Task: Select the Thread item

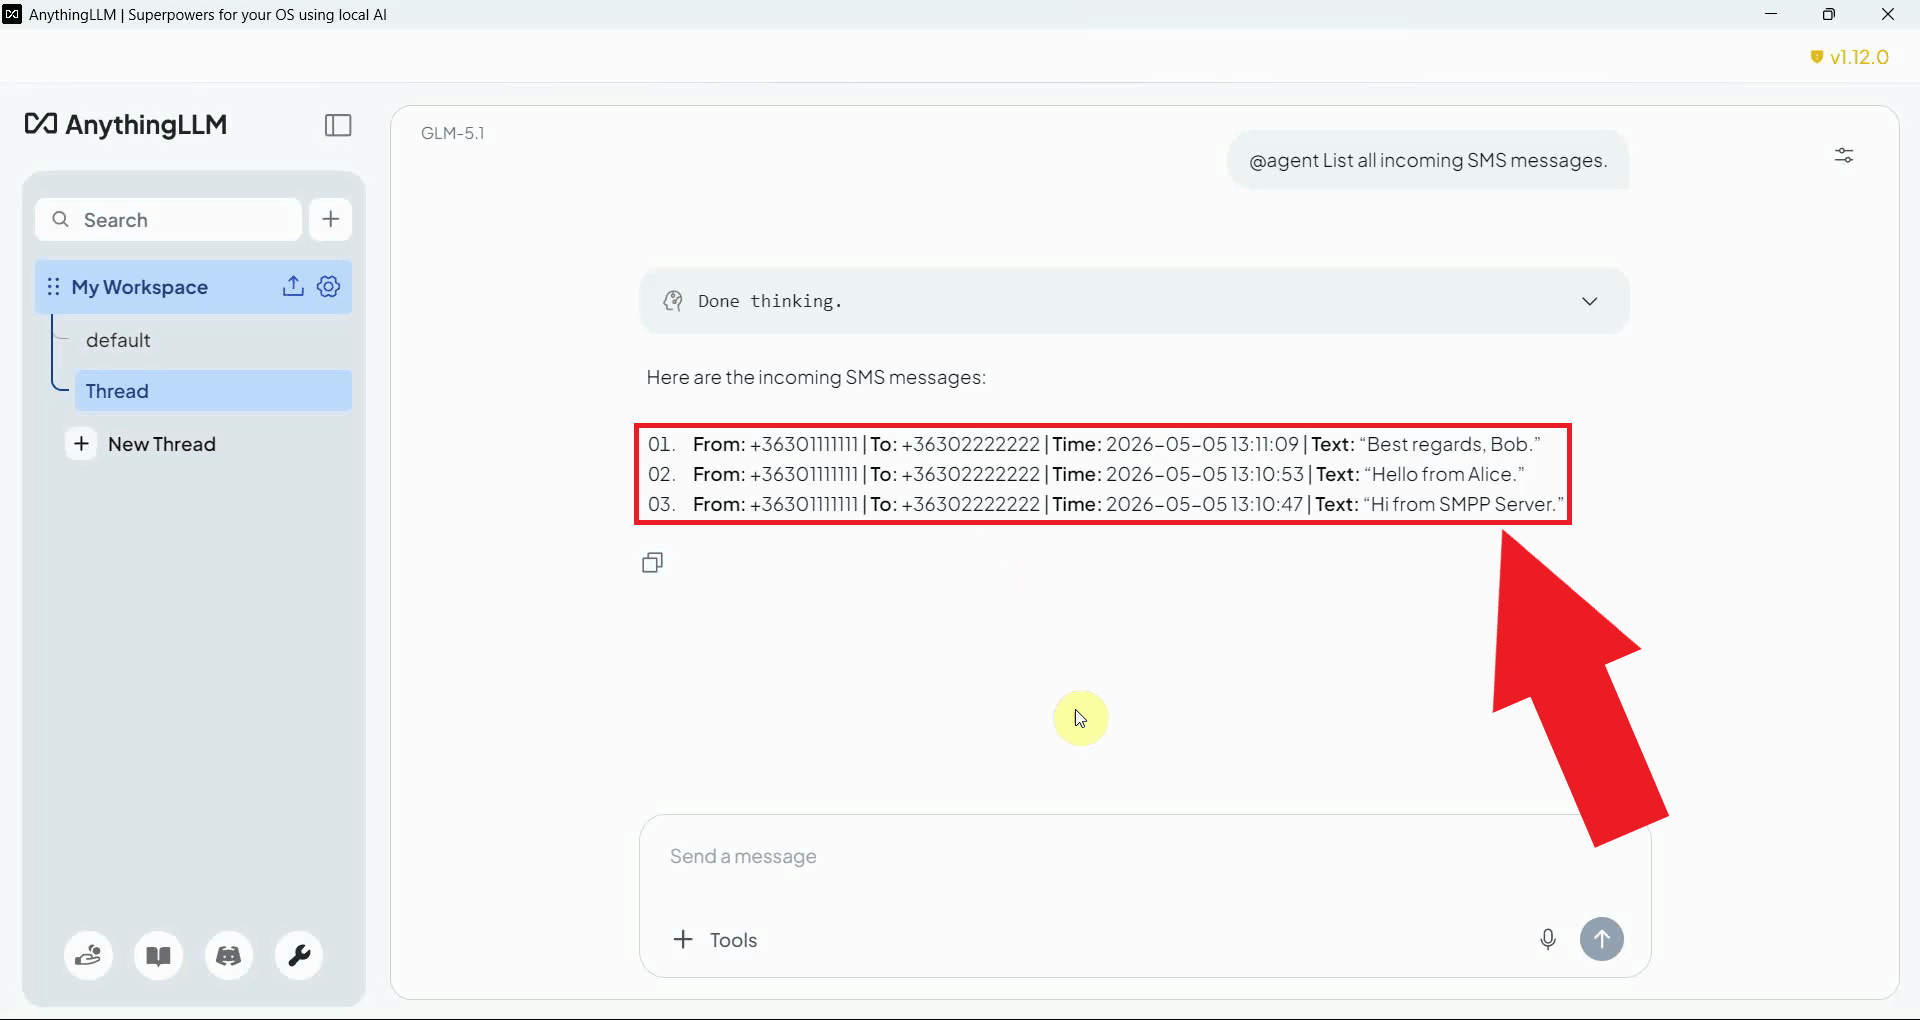Action: pyautogui.click(x=213, y=391)
